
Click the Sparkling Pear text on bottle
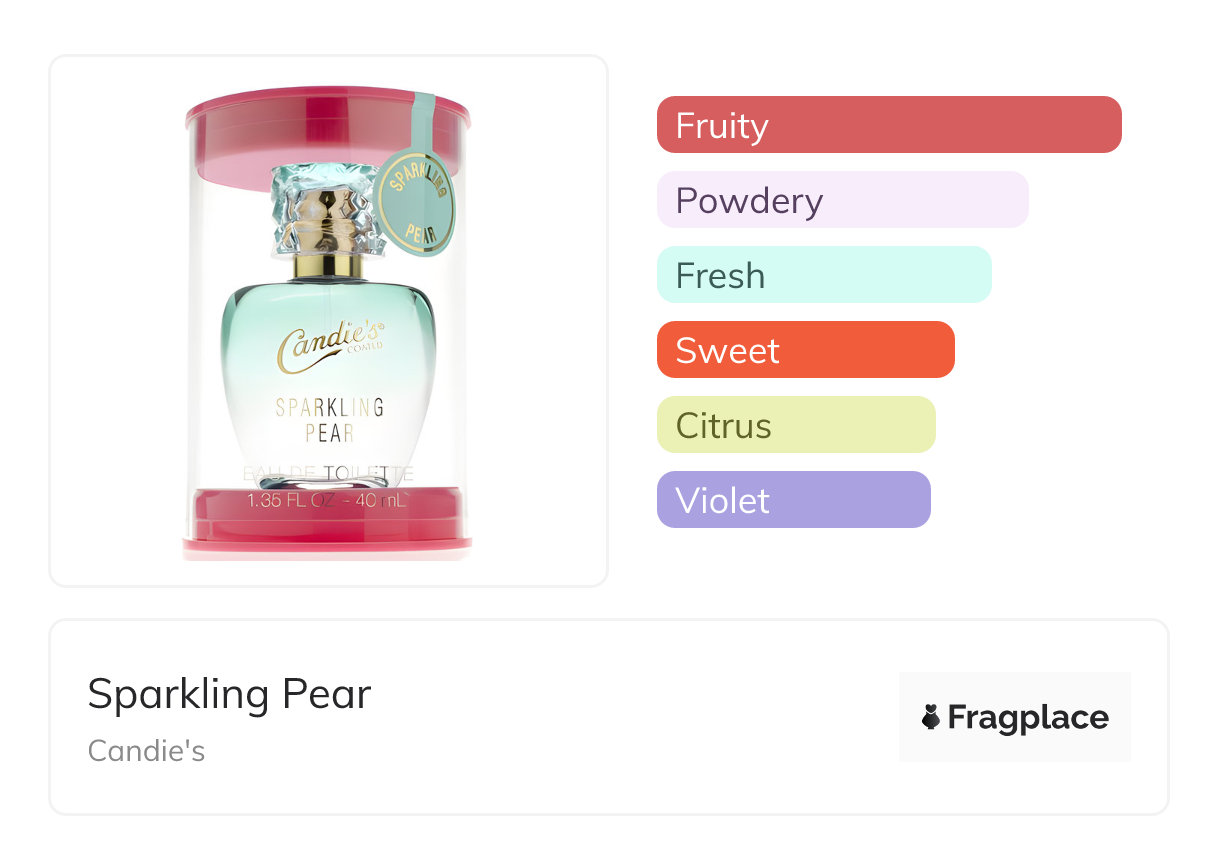[x=330, y=420]
